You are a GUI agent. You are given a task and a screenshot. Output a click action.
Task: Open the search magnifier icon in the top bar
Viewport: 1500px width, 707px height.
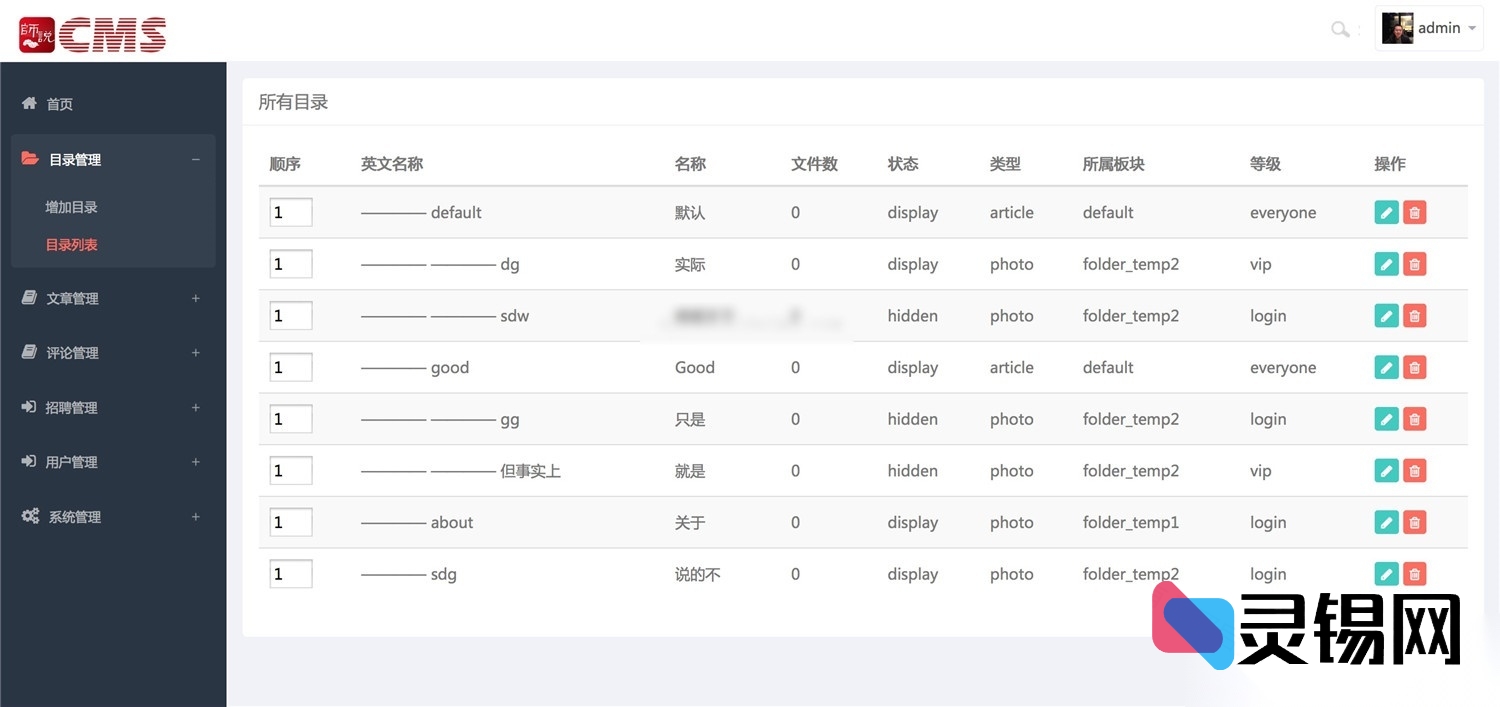click(1340, 29)
